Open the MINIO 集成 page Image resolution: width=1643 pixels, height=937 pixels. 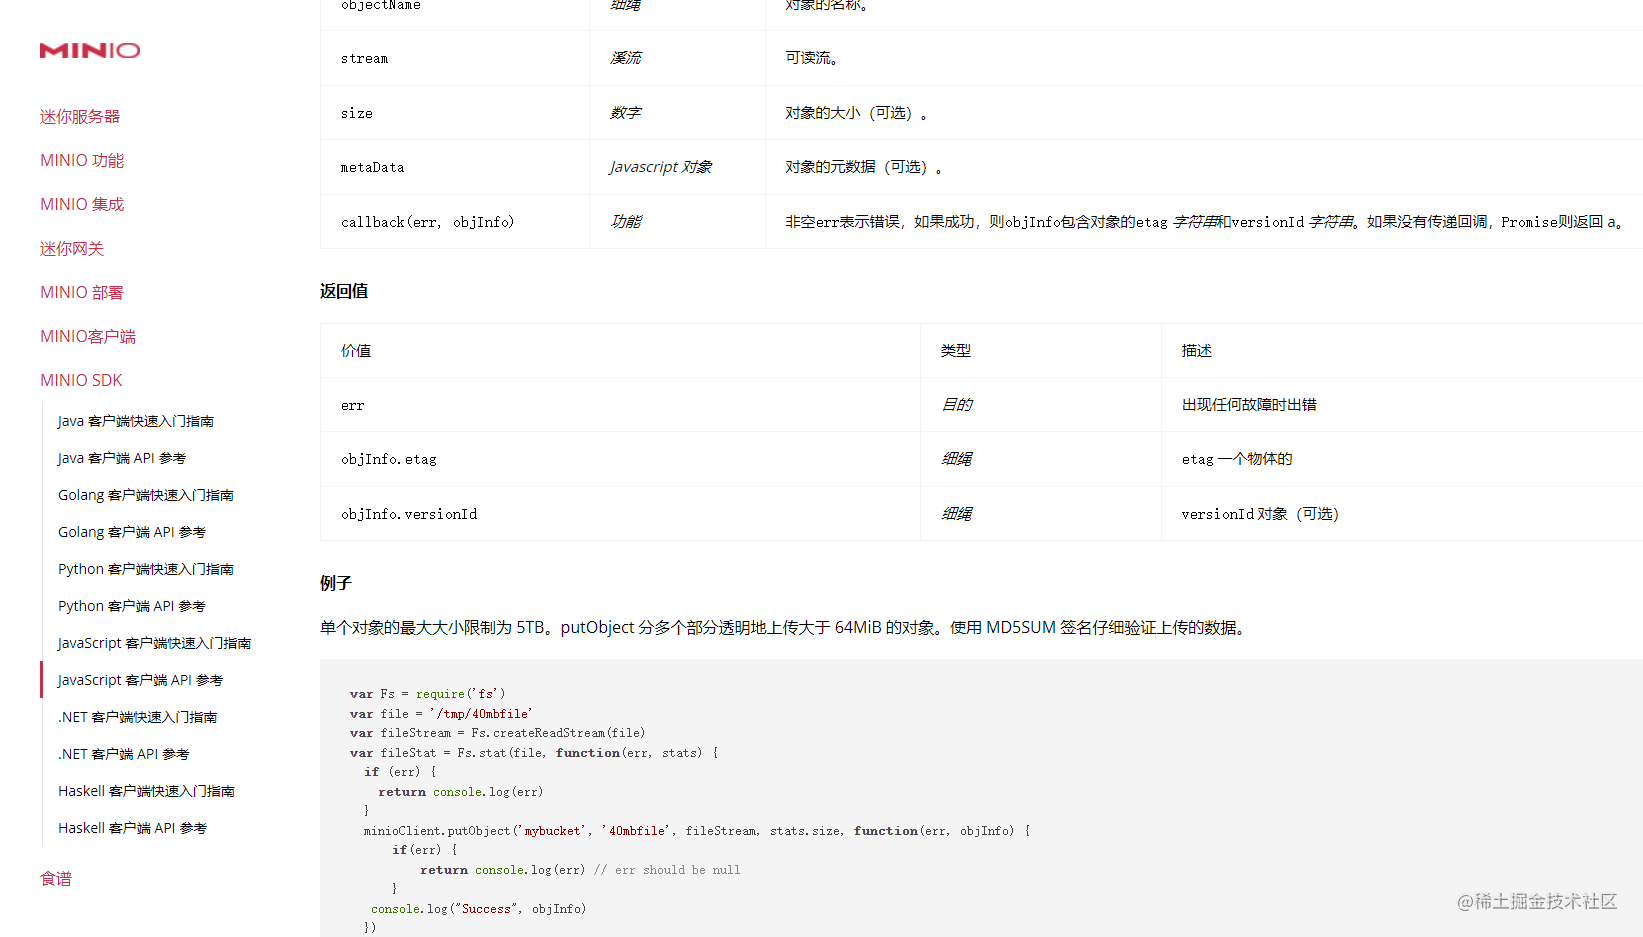coord(82,203)
